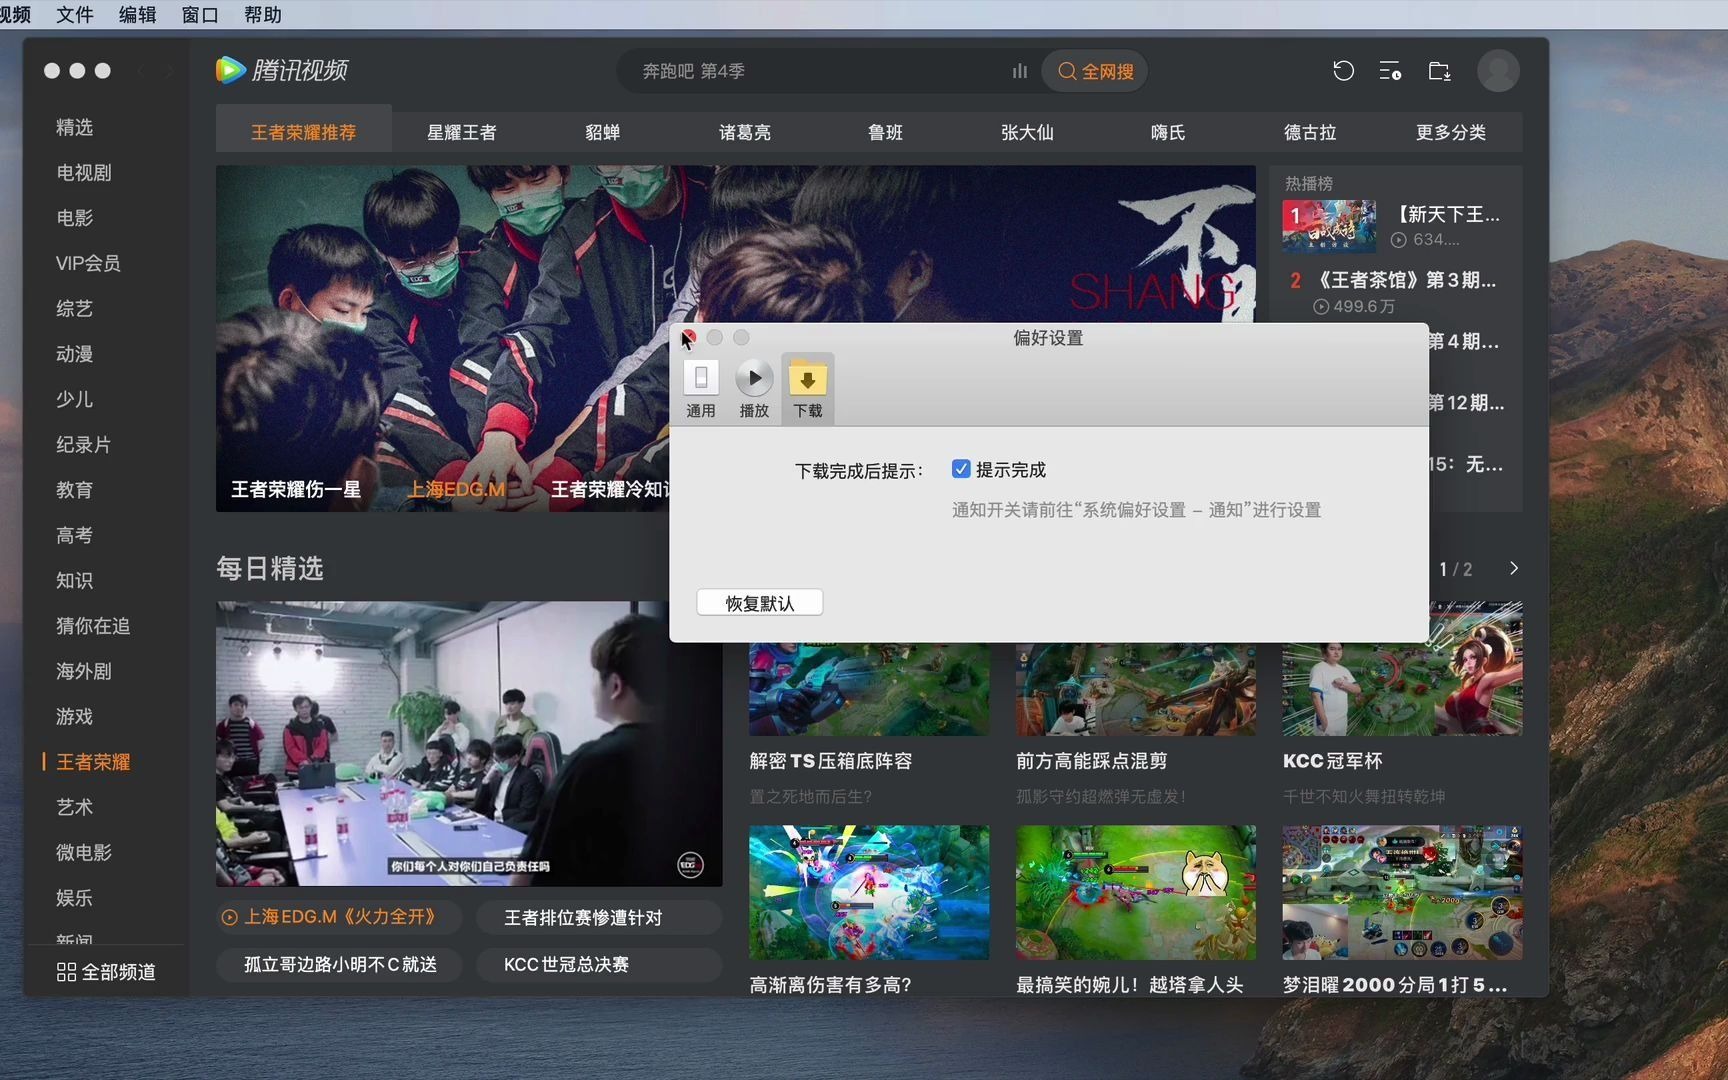
Task: Click the 上海EDG.M《火力全开》 link
Action: tap(340, 917)
